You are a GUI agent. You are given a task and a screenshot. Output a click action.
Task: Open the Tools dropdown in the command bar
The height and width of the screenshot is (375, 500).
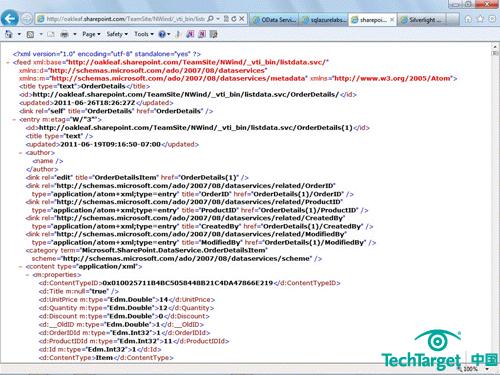144,34
